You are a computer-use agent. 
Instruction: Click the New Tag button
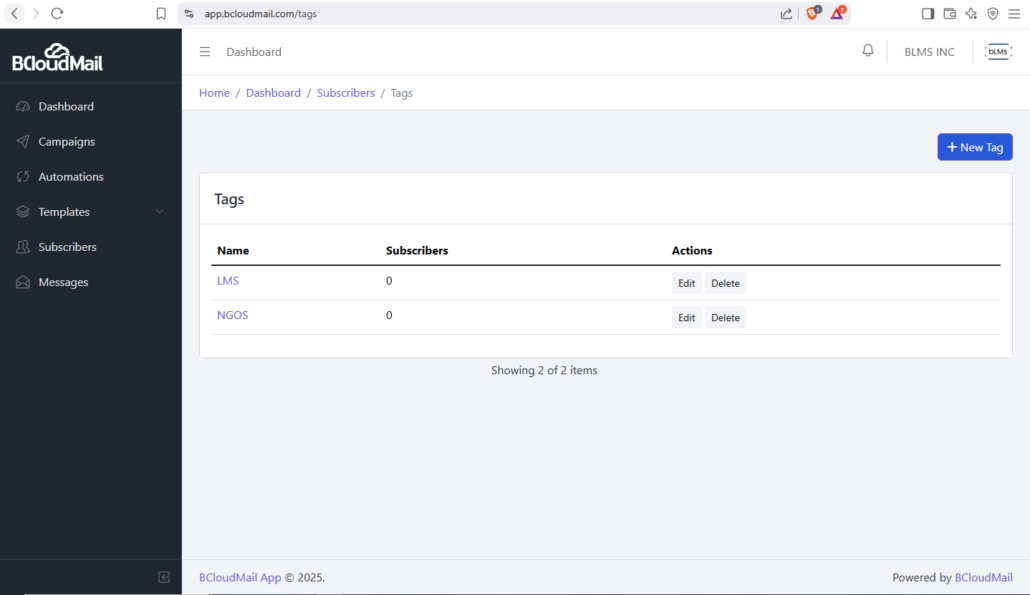pyautogui.click(x=975, y=147)
